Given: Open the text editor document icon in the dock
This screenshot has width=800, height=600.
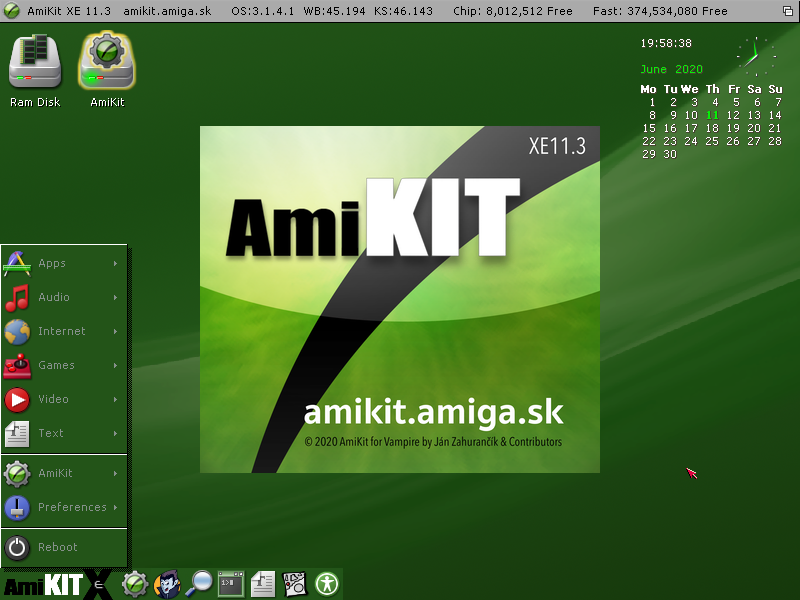Looking at the screenshot, I should [263, 583].
